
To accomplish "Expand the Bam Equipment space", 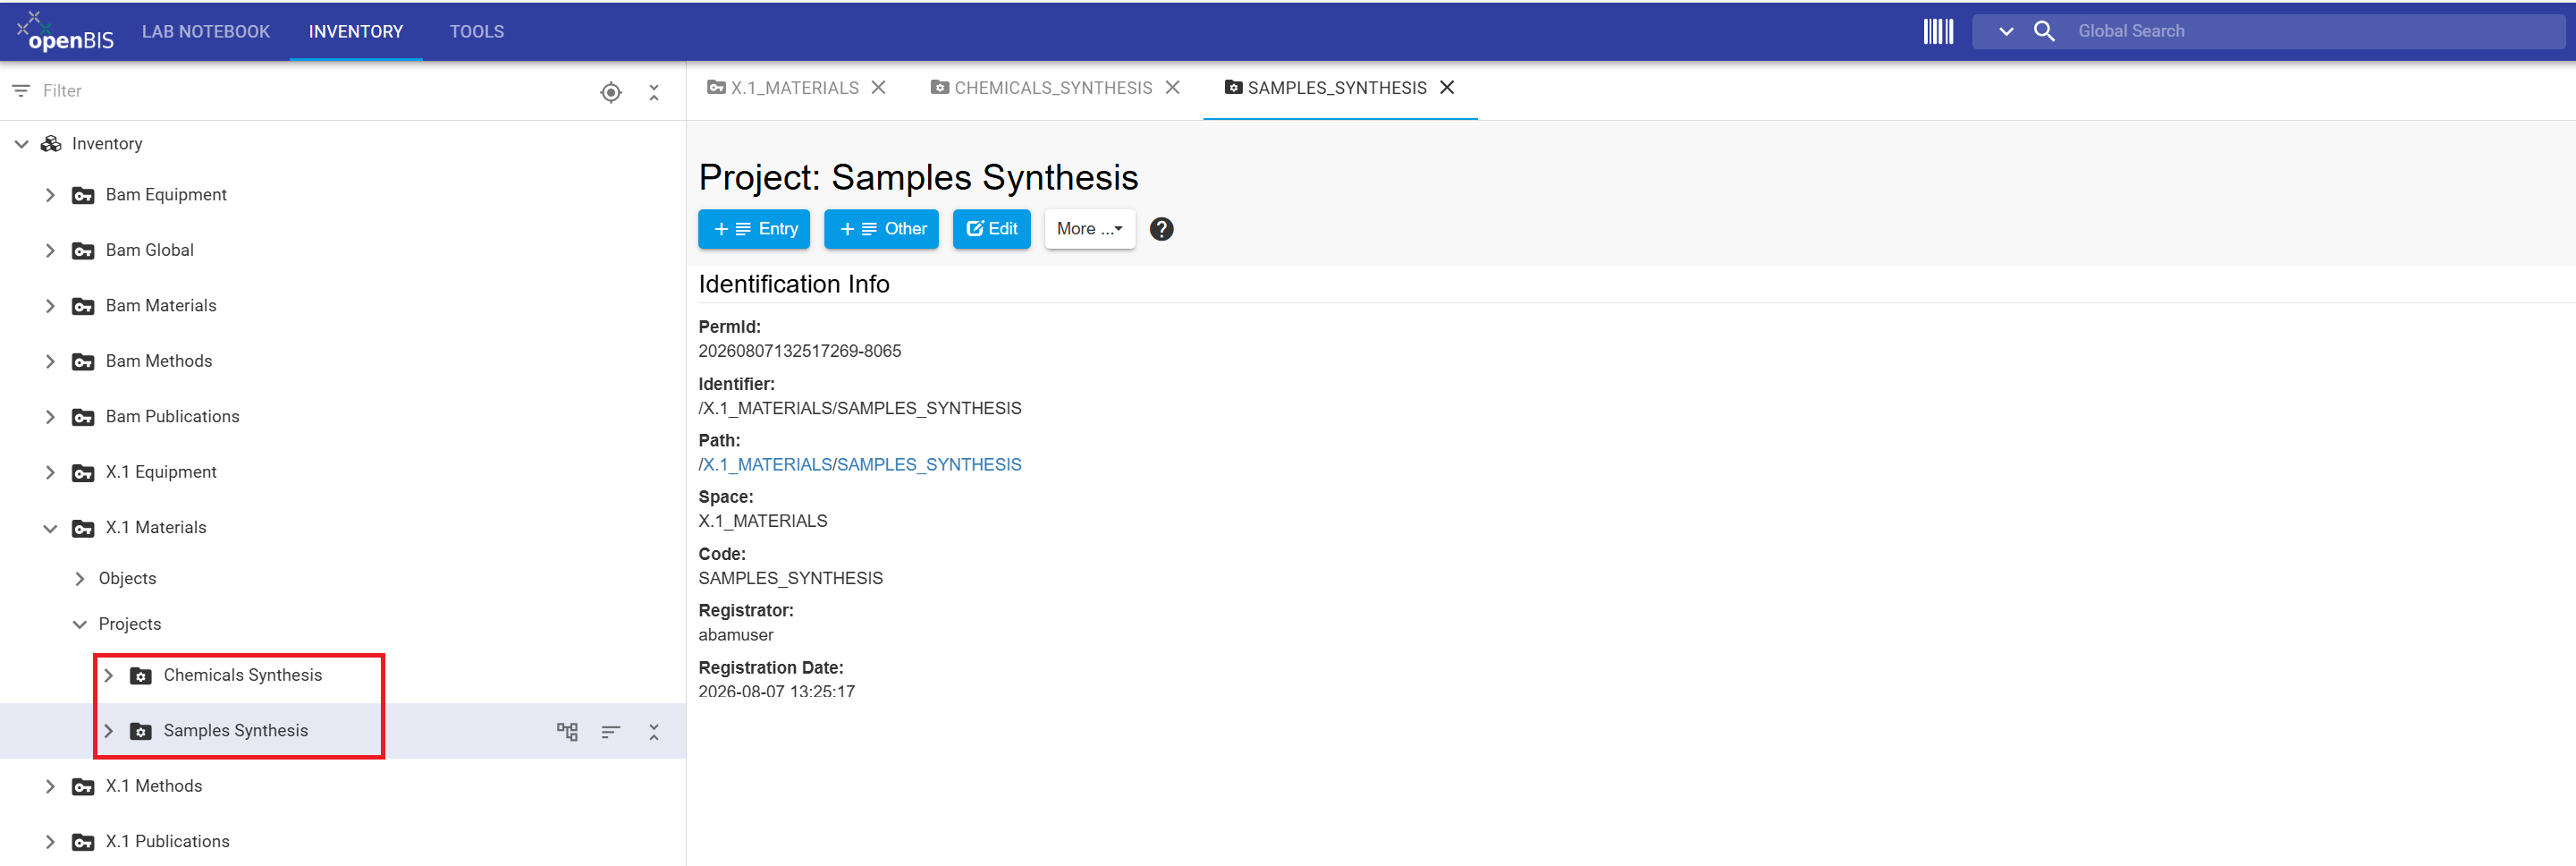I will tap(50, 195).
